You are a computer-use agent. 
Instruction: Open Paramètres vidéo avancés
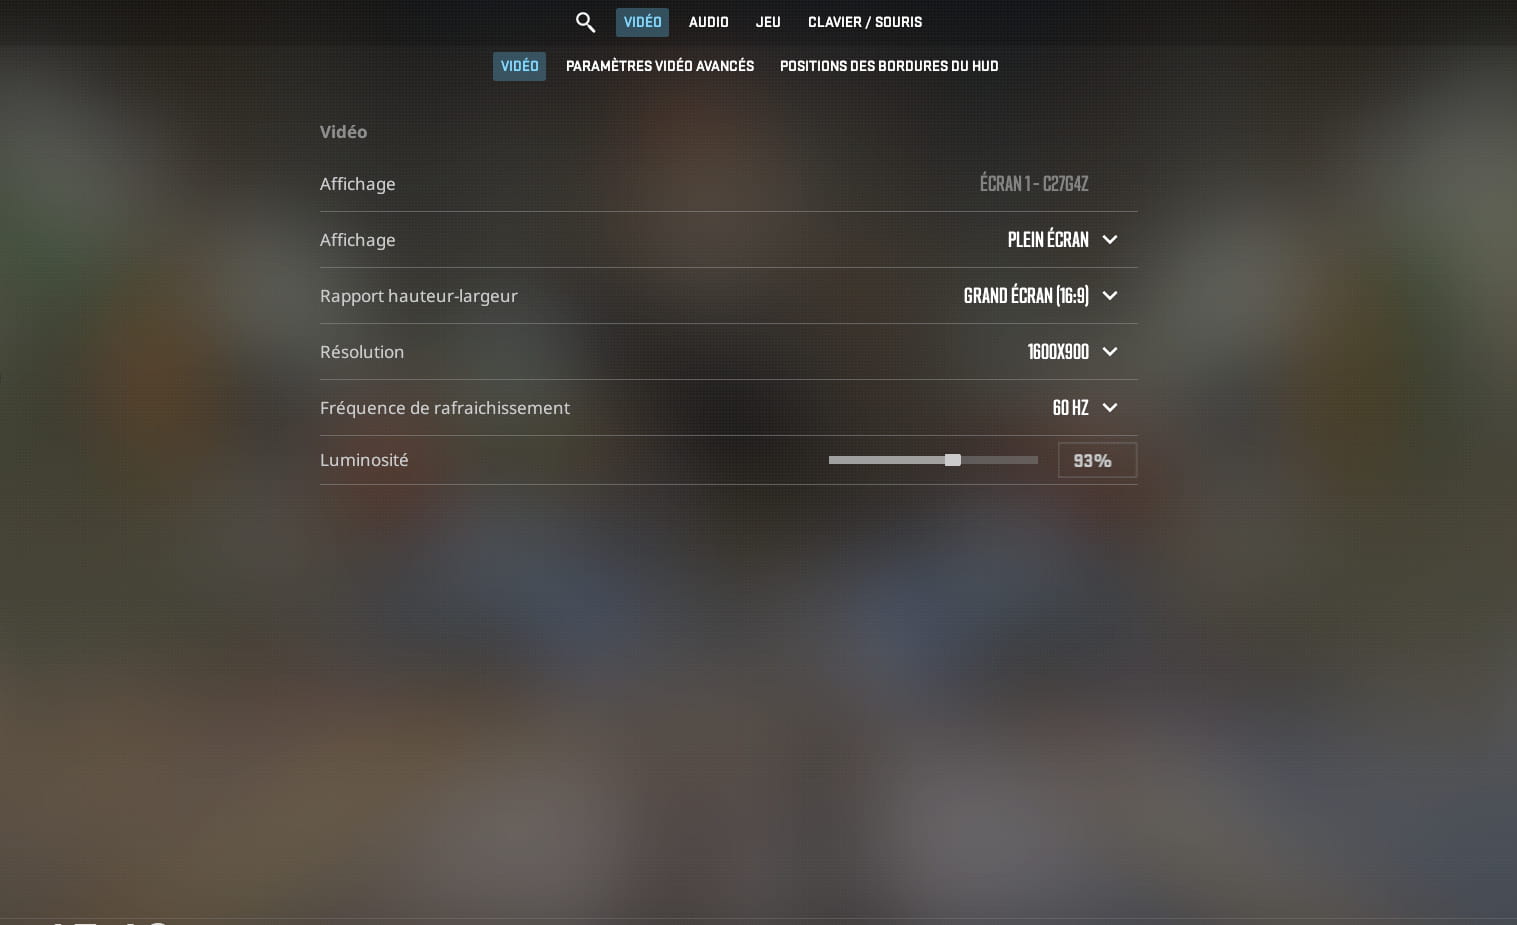pyautogui.click(x=660, y=66)
